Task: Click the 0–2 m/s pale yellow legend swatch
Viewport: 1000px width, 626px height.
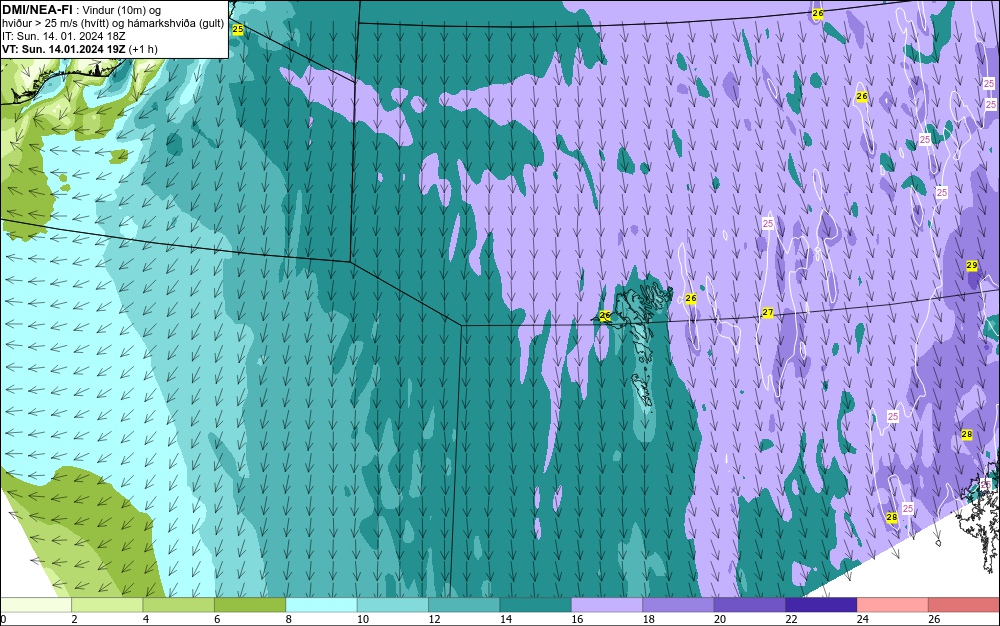Action: click(36, 605)
